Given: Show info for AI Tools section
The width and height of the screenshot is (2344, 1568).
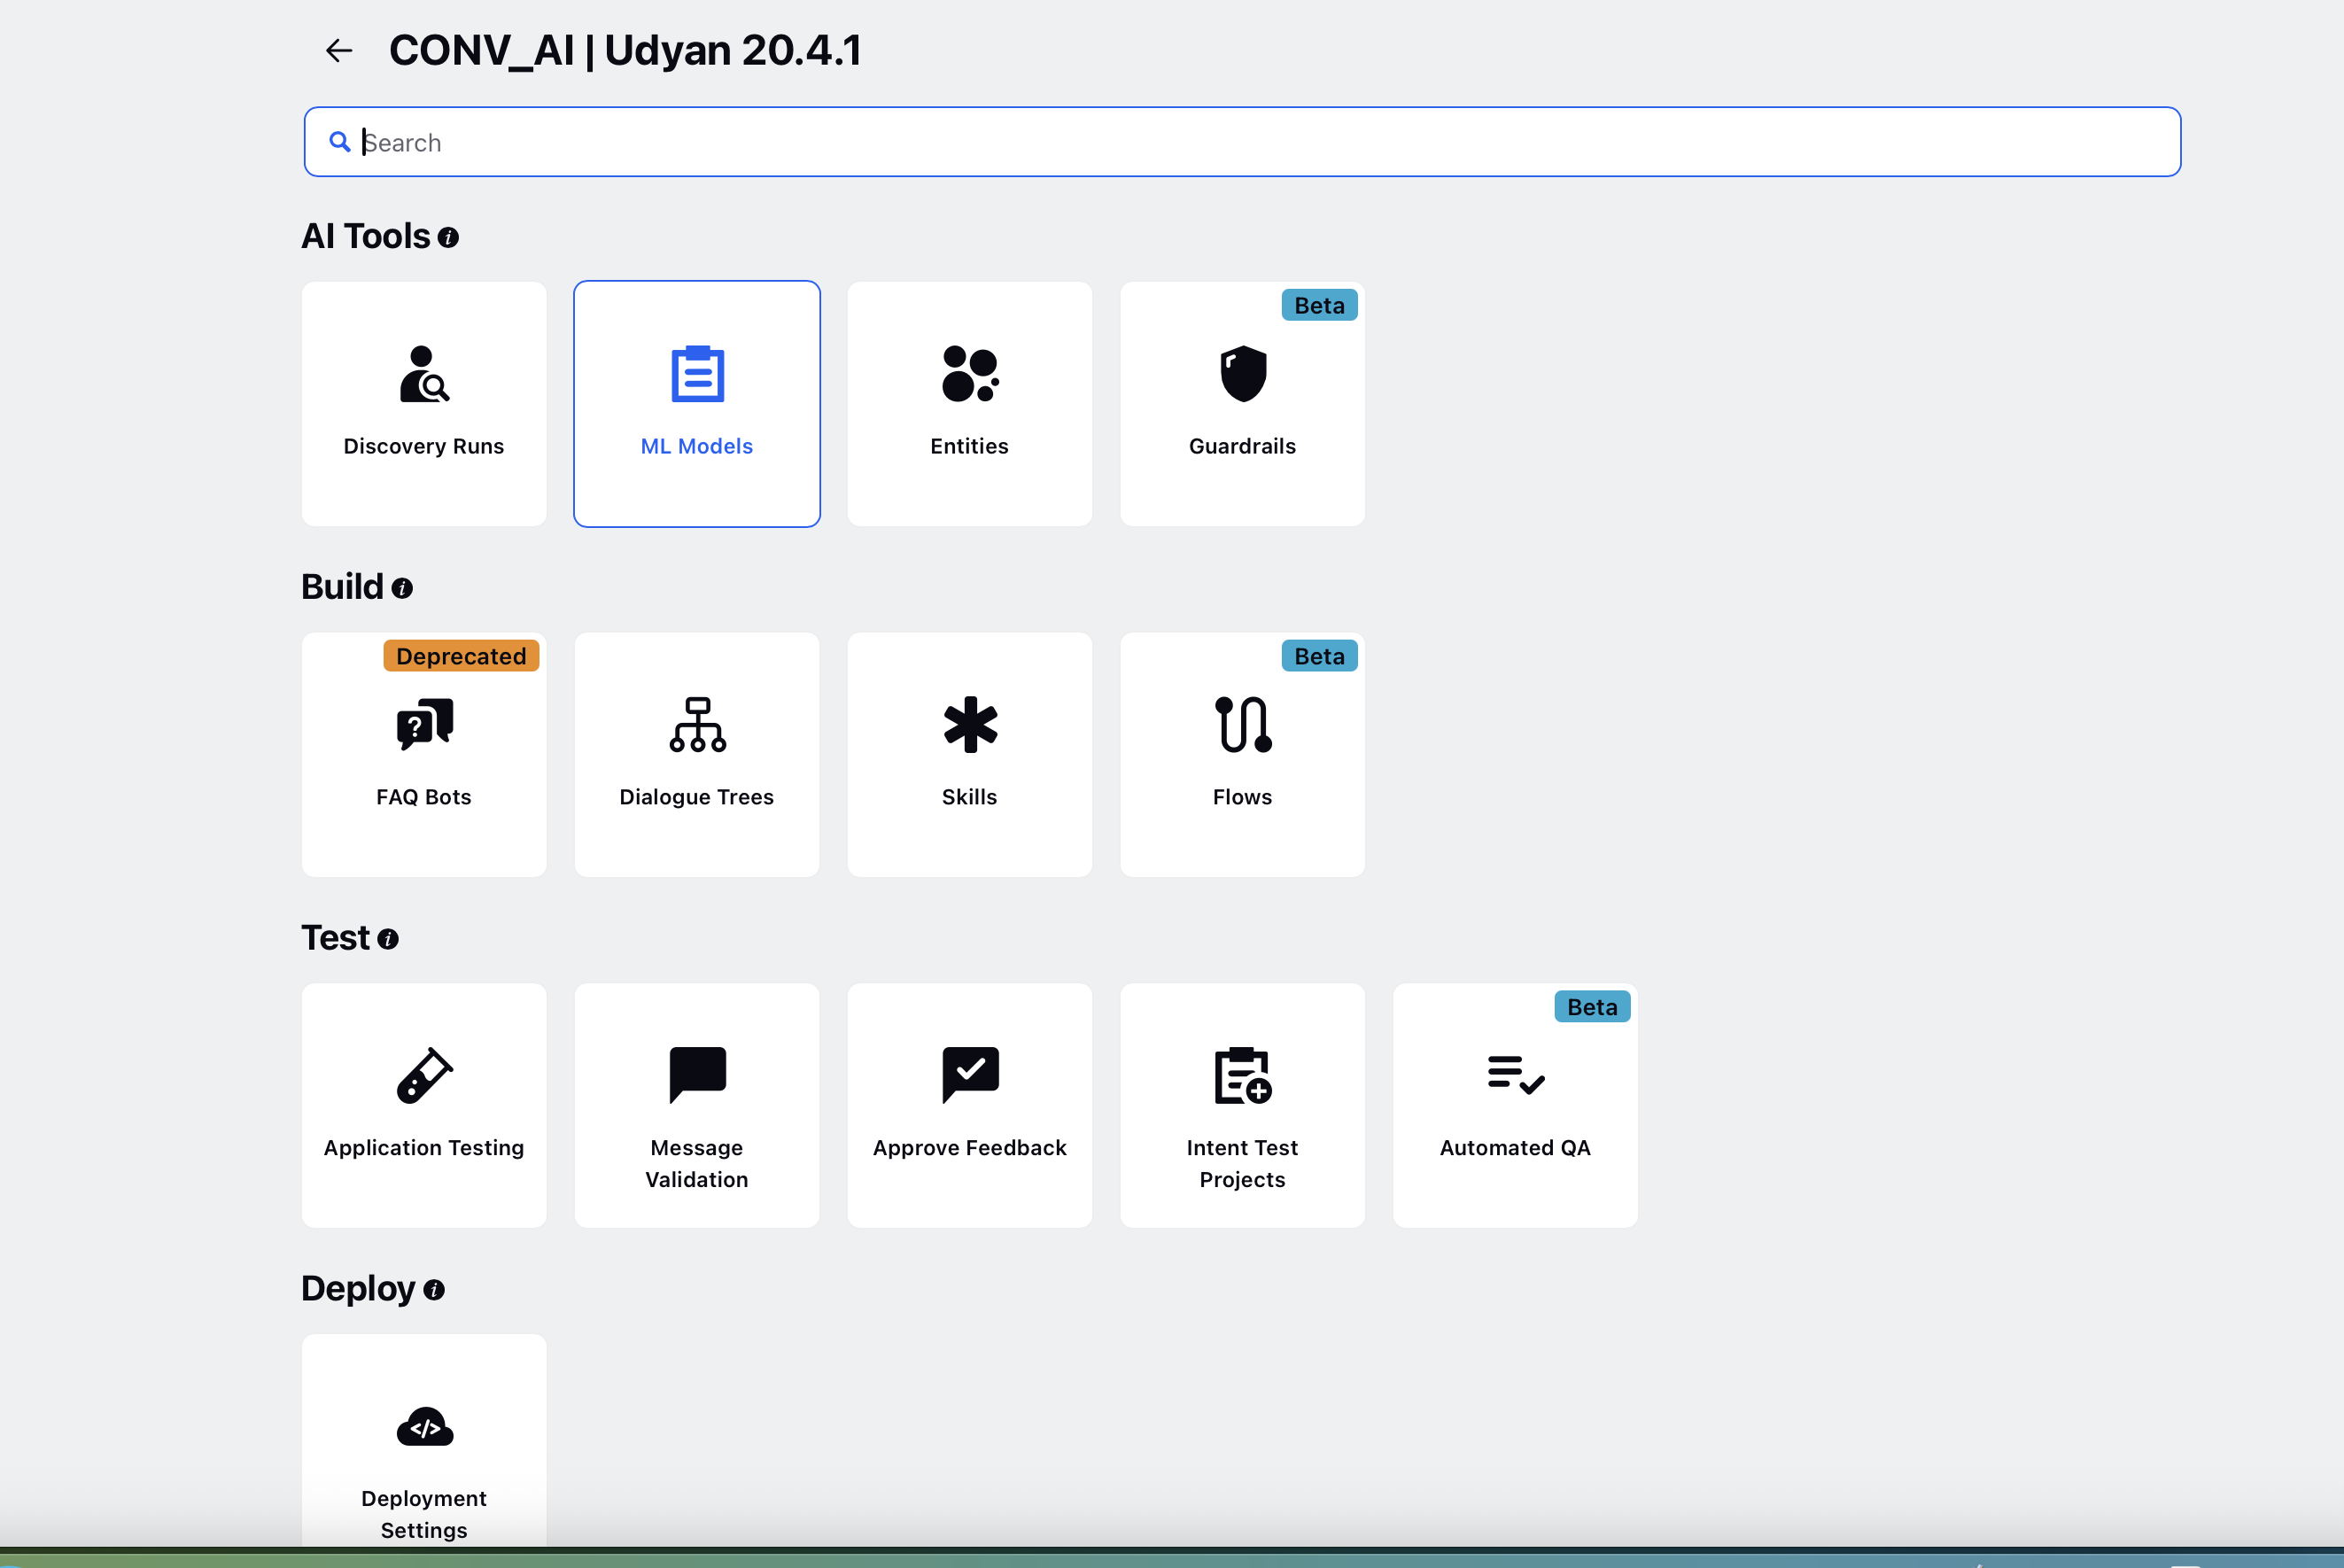Looking at the screenshot, I should click(x=448, y=238).
